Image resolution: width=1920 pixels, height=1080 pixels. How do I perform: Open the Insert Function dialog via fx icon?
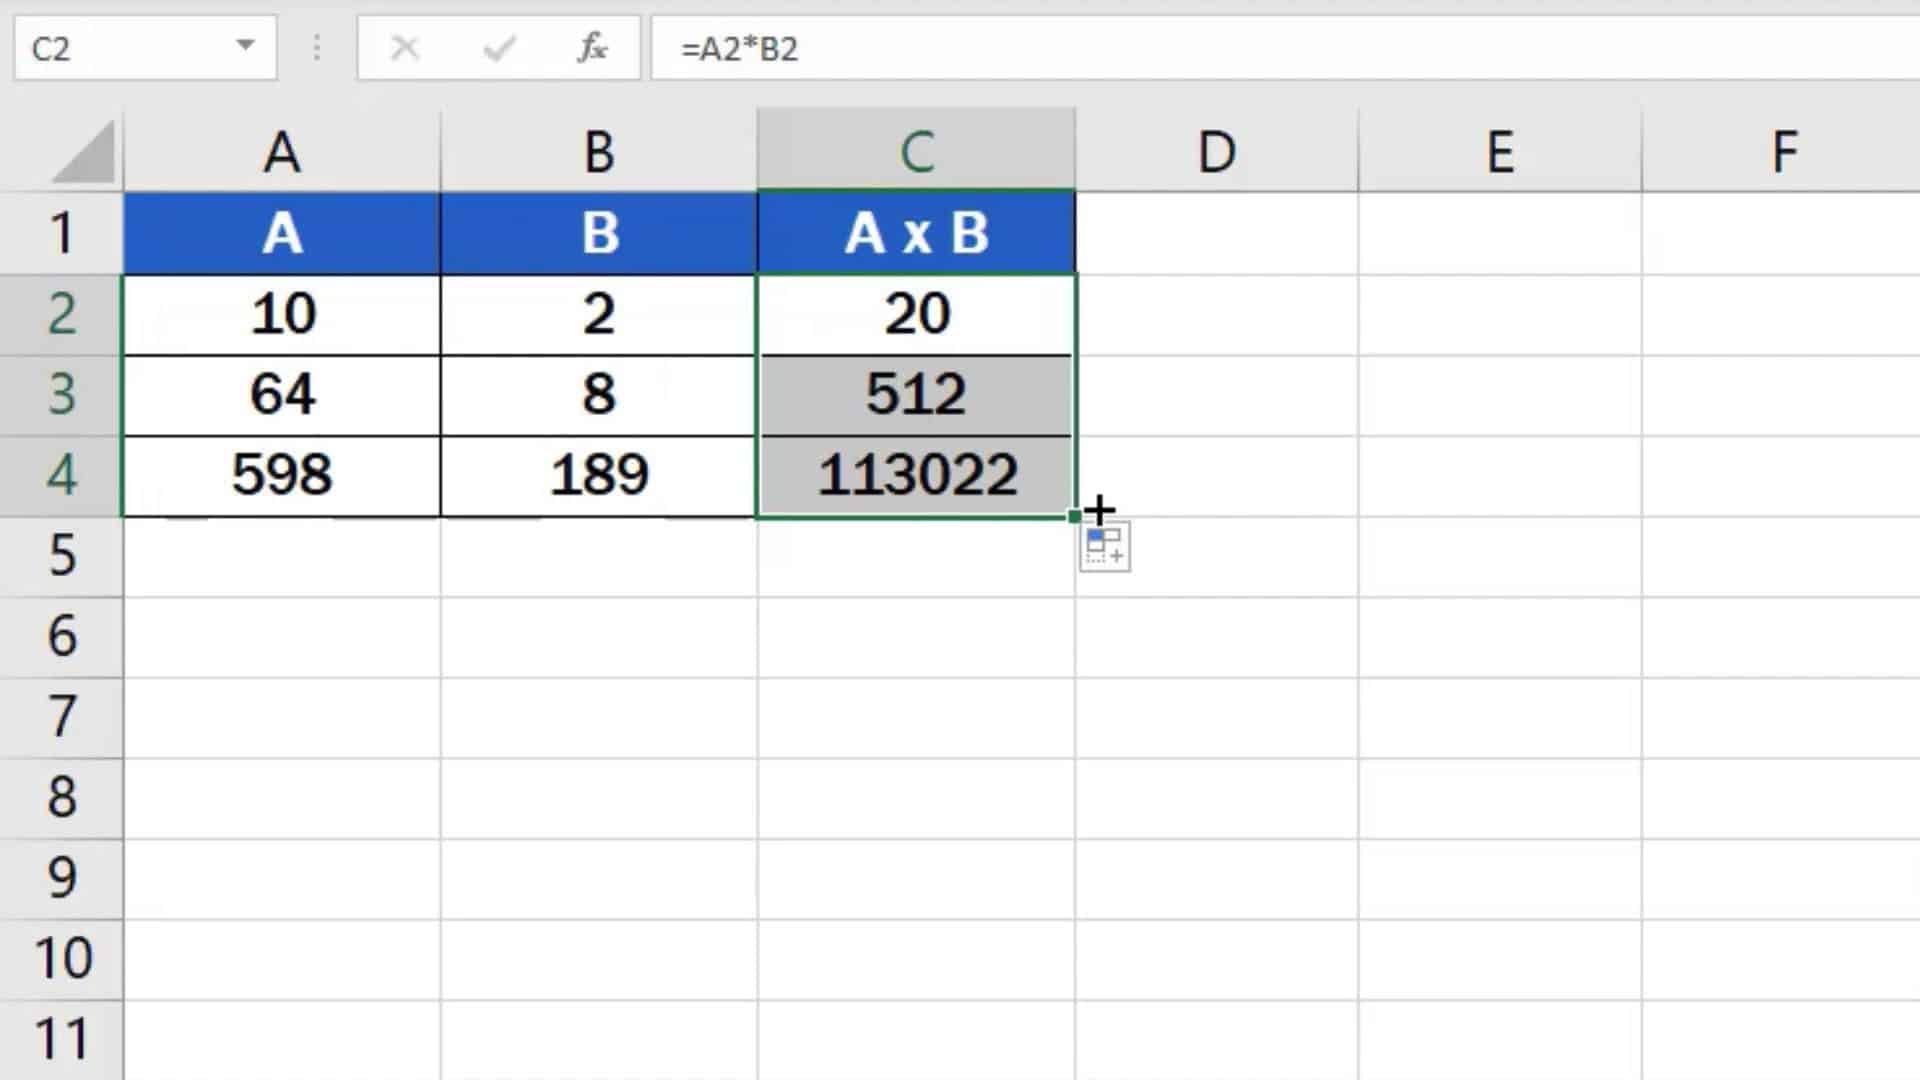tap(592, 47)
